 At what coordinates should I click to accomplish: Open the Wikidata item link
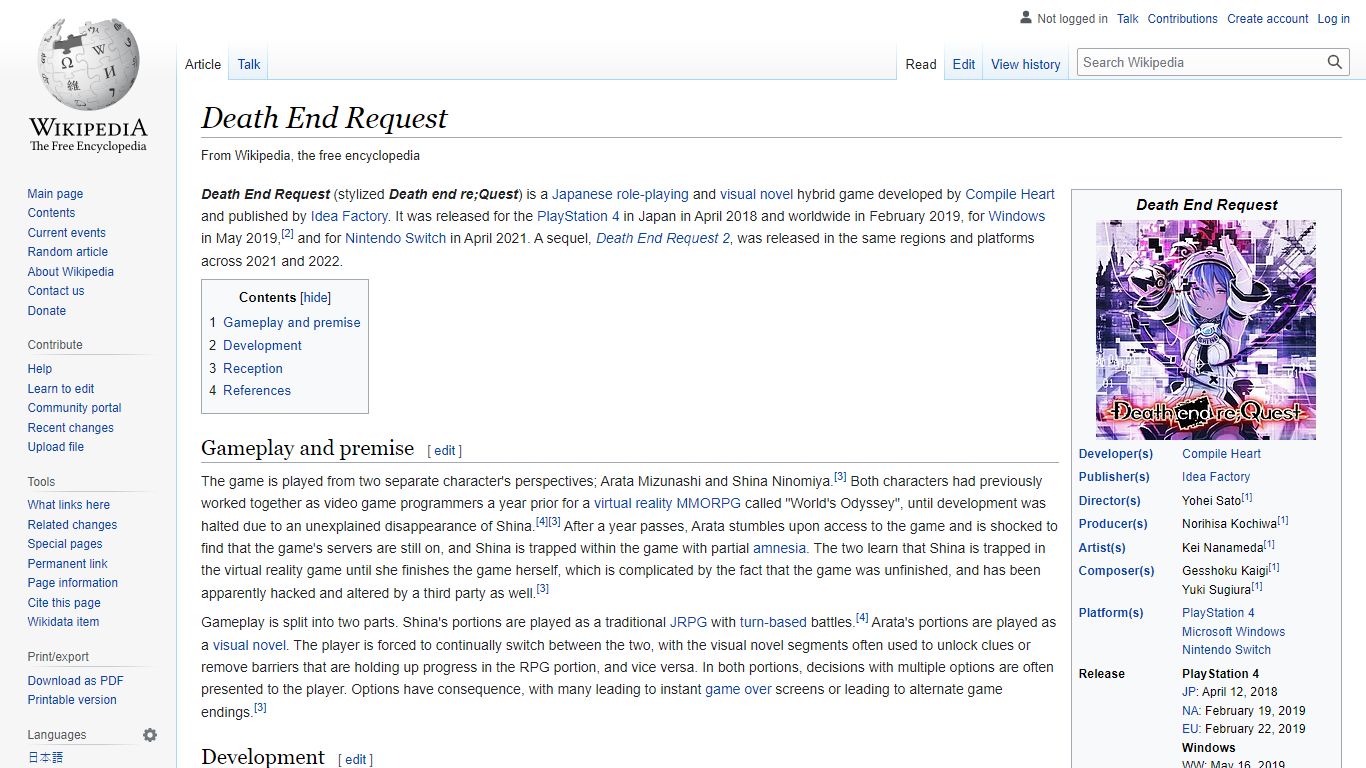coord(63,622)
